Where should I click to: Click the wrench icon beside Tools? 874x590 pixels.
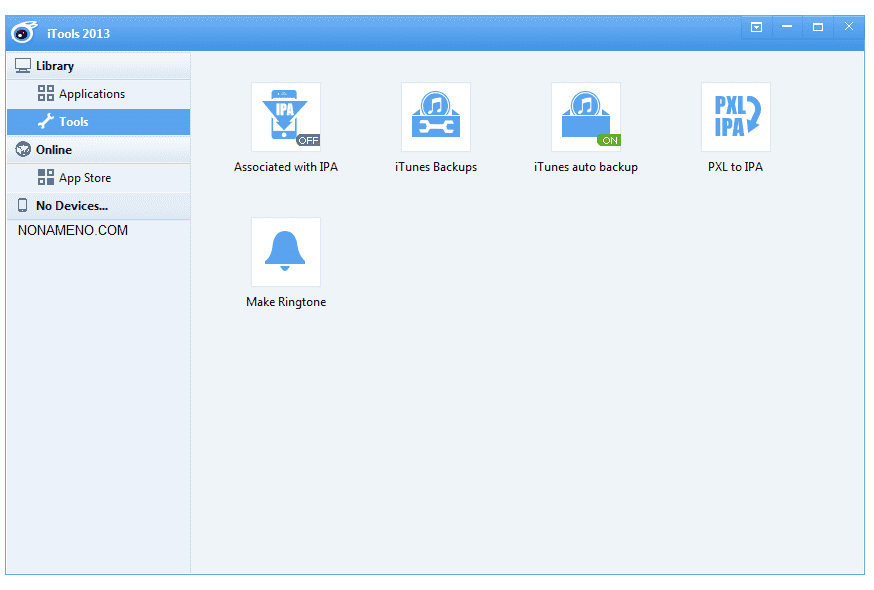(46, 122)
